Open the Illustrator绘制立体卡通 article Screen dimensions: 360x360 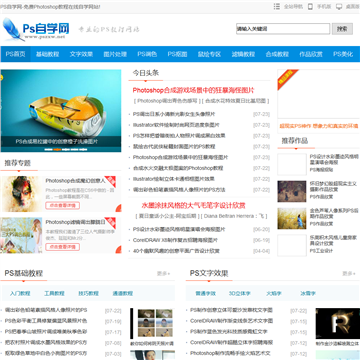point(173,179)
